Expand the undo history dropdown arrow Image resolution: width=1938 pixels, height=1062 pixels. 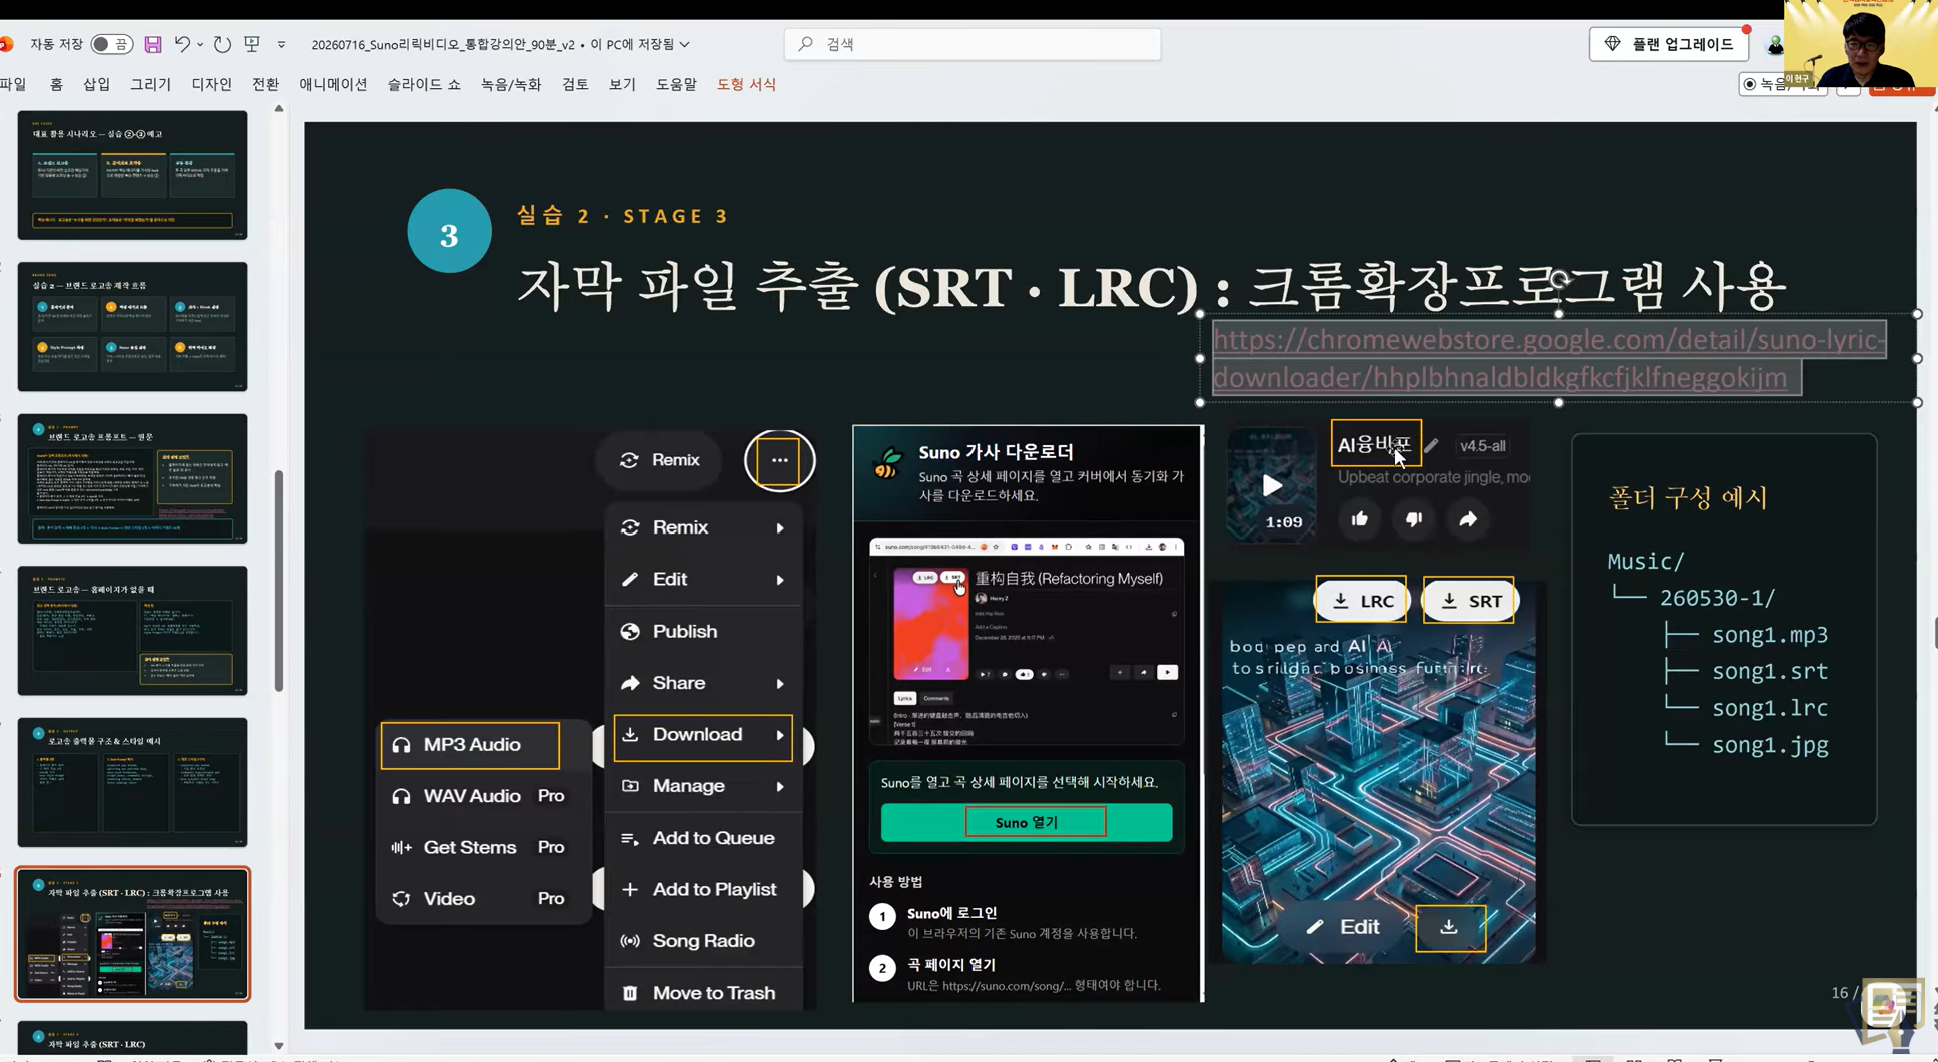pos(200,44)
